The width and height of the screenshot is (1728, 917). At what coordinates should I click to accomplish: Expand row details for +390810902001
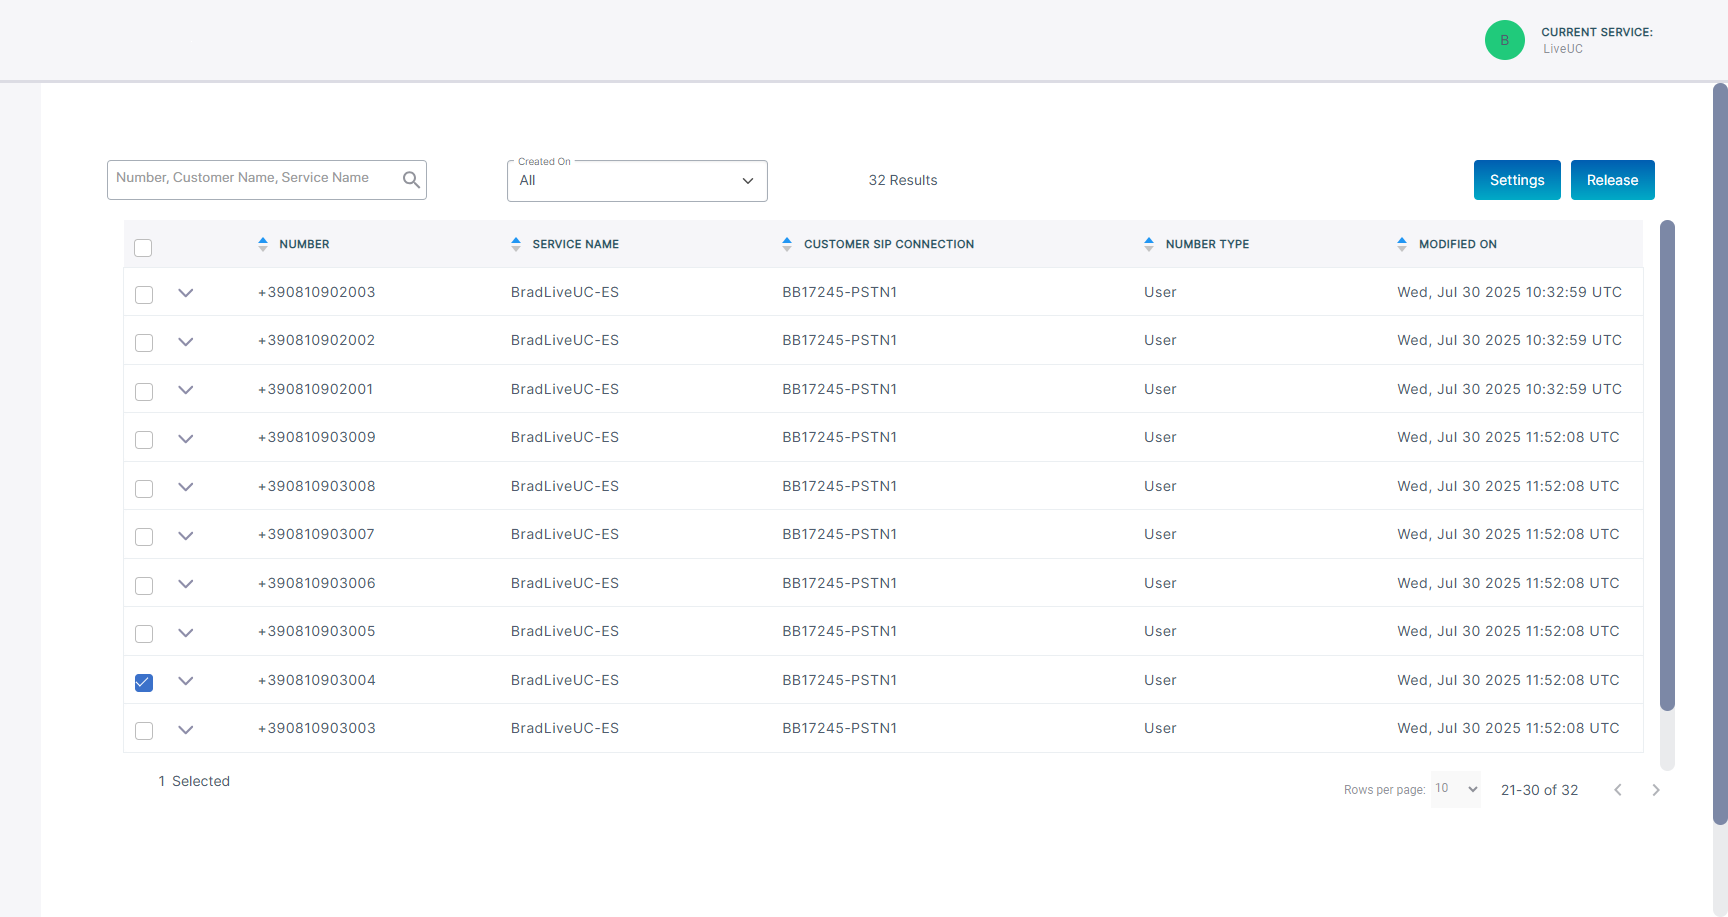pos(186,390)
